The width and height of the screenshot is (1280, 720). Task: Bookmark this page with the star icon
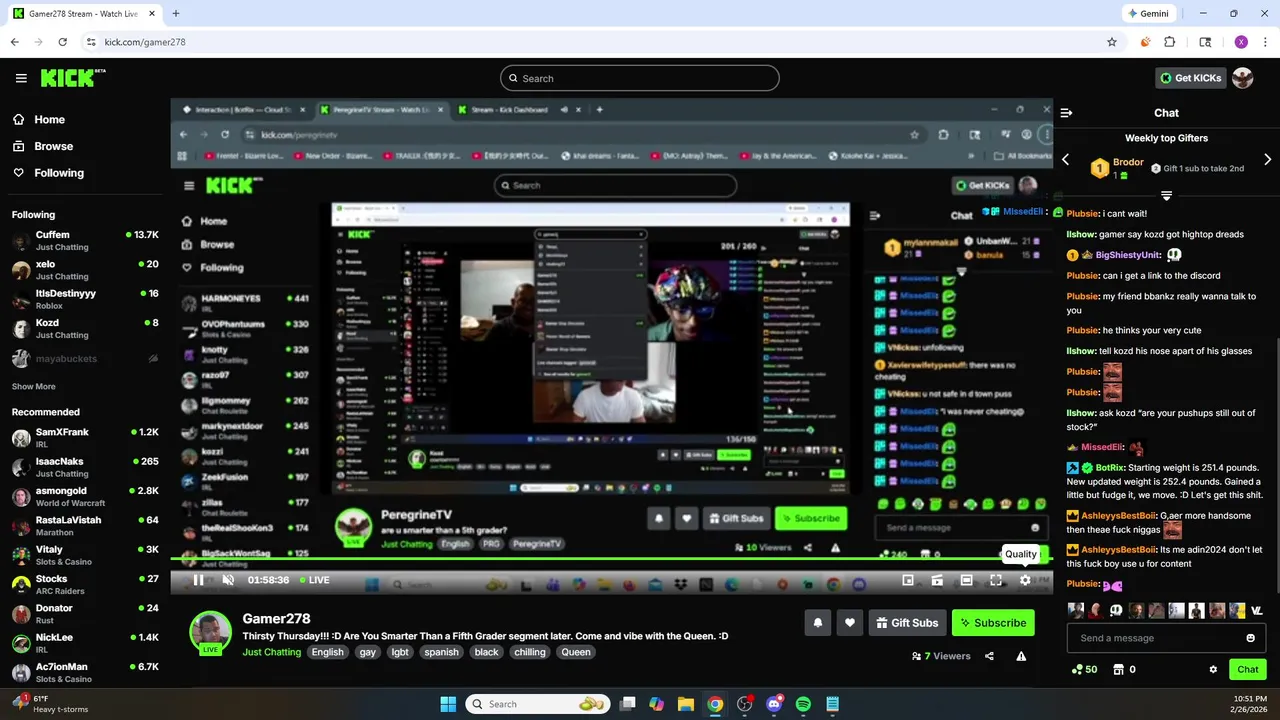point(1112,42)
